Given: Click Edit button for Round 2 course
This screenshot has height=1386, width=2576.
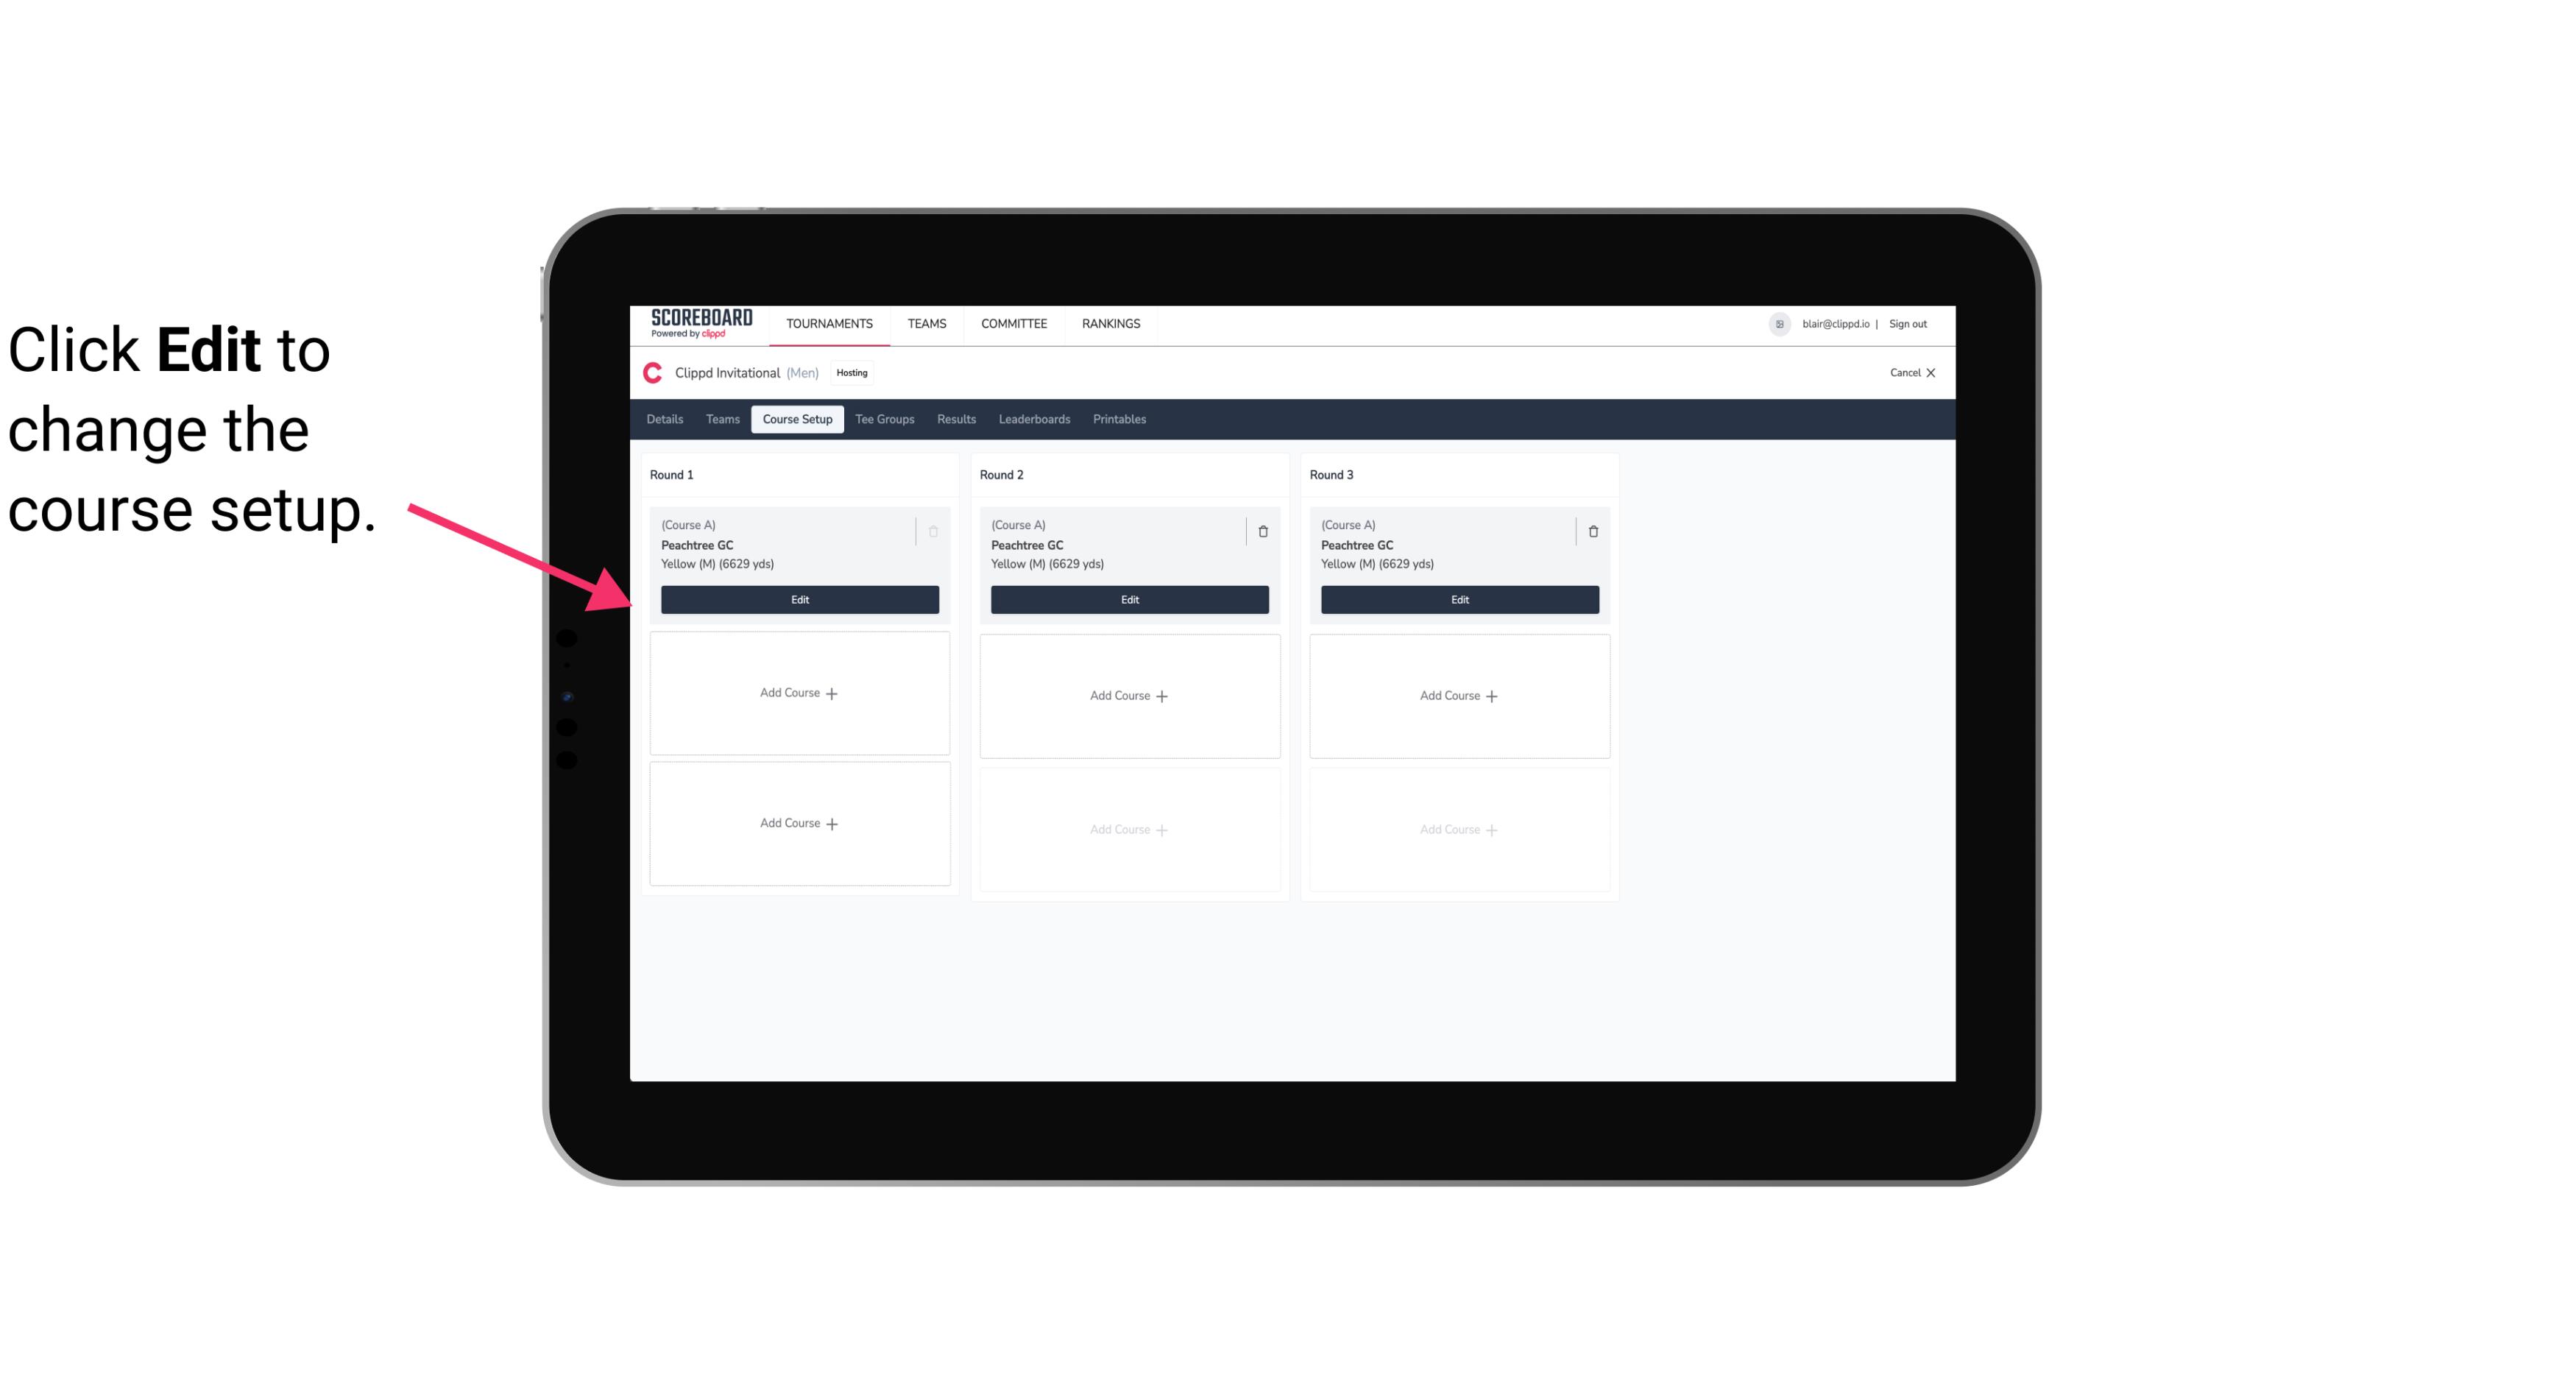Looking at the screenshot, I should tap(1128, 599).
